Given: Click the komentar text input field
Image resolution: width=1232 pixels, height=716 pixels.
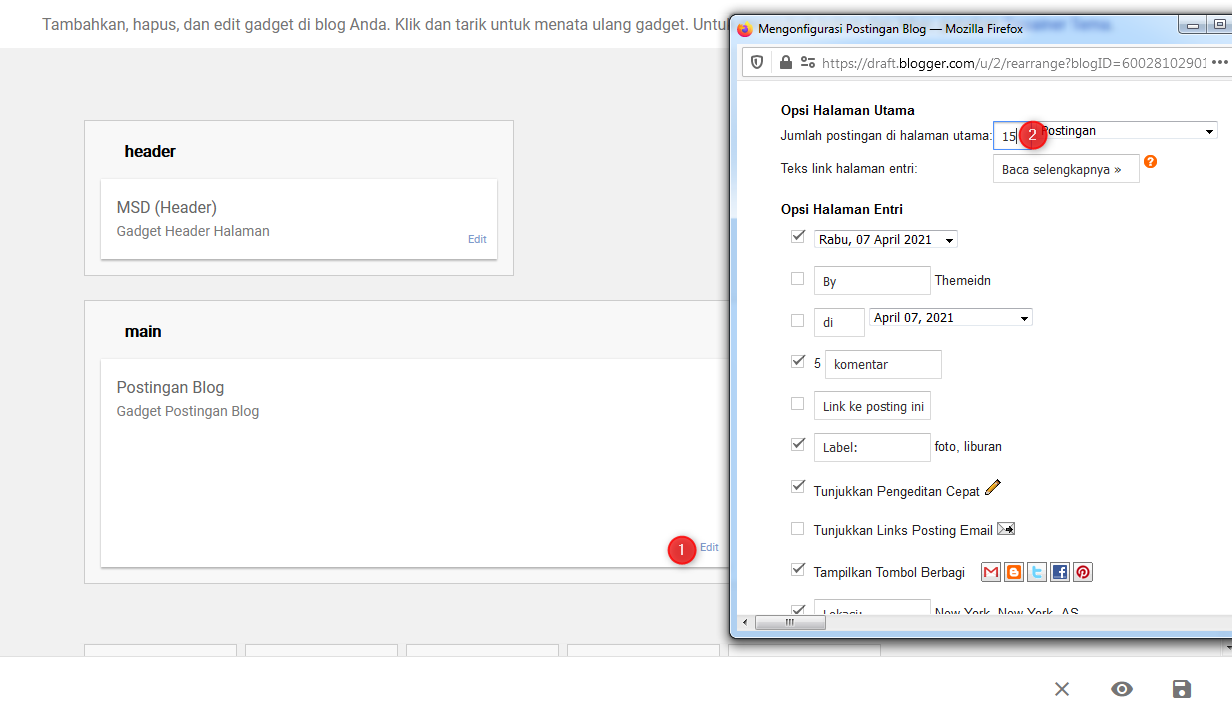Looking at the screenshot, I should [x=883, y=364].
